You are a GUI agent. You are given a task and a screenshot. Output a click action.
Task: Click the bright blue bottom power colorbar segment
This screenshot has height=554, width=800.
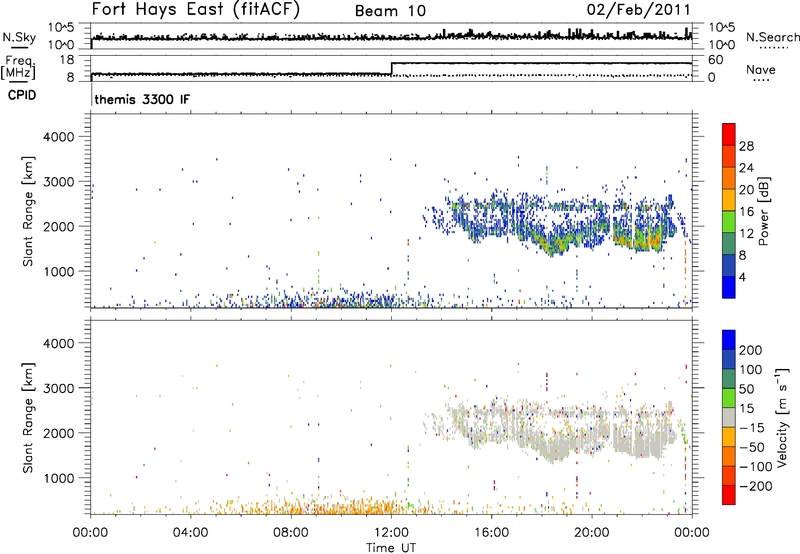[x=729, y=287]
